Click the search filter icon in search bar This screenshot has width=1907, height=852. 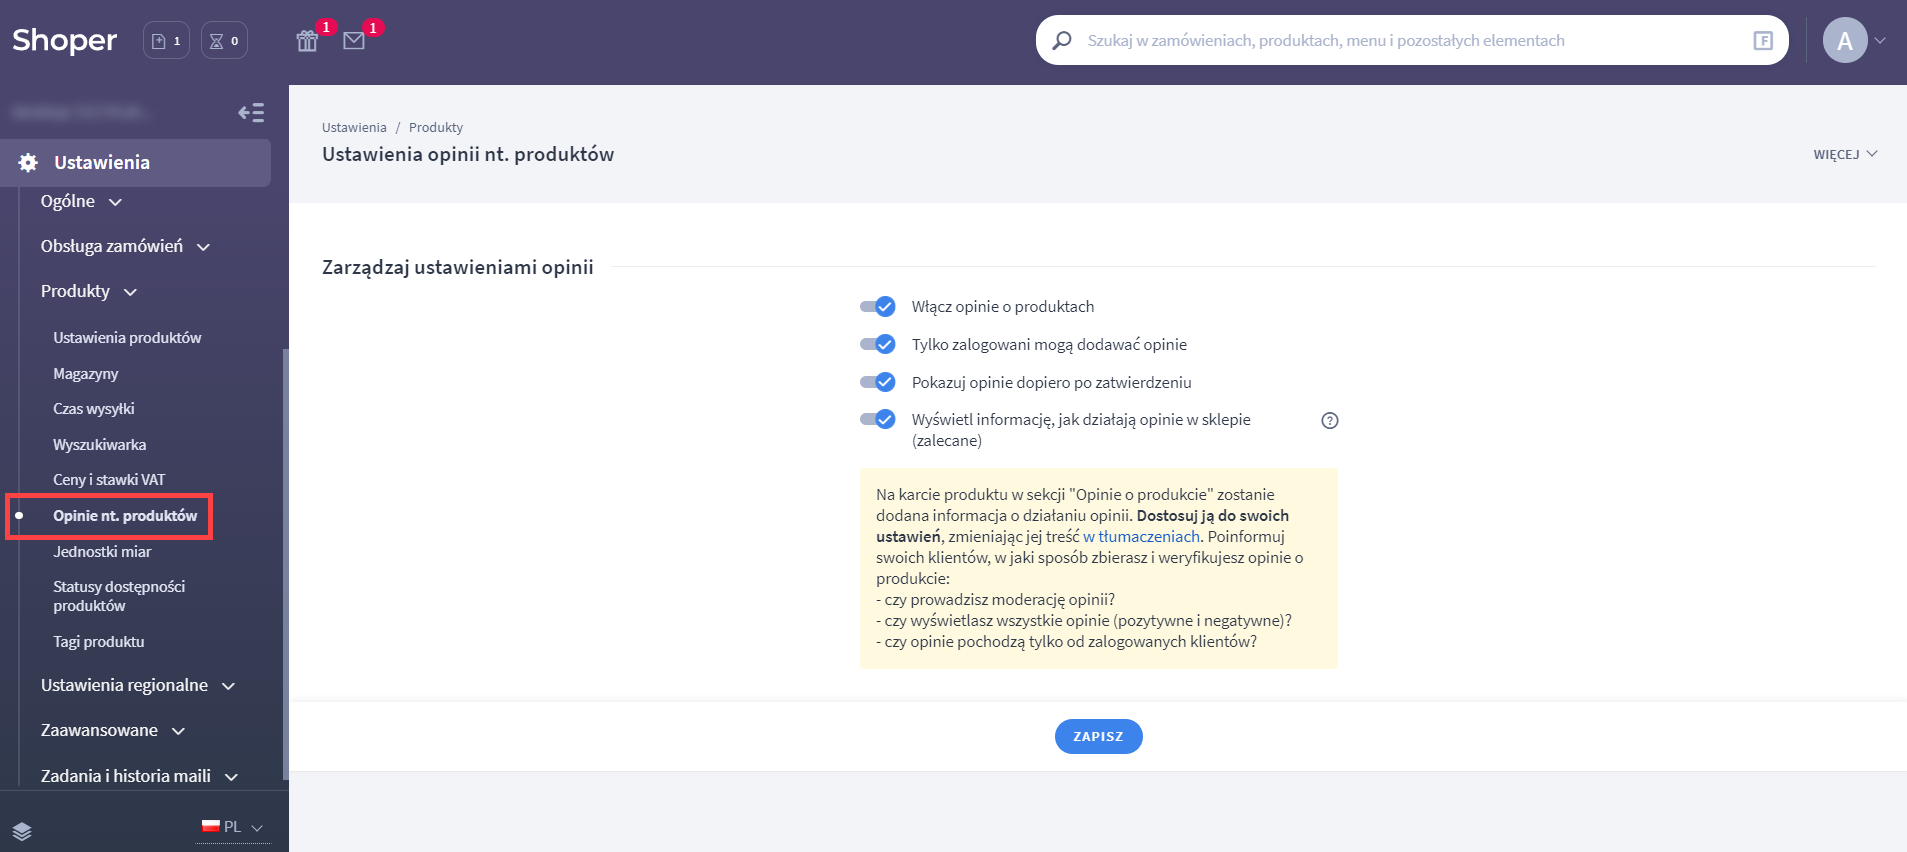pos(1763,40)
